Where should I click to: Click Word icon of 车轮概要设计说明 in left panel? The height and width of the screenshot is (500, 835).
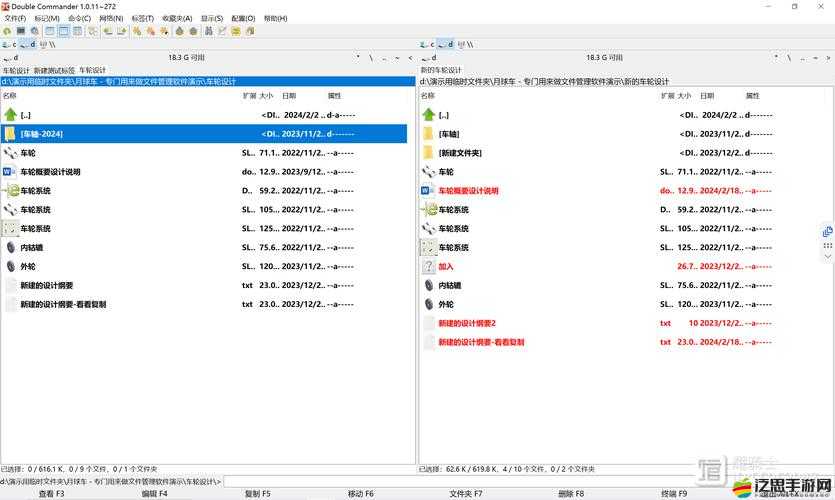[9, 172]
